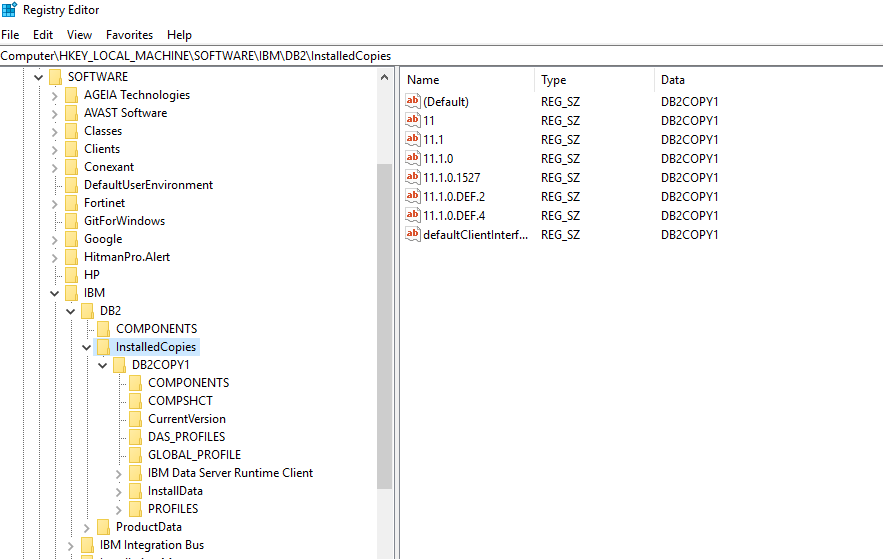
Task: Collapse the DB2 tree node
Action: click(70, 311)
